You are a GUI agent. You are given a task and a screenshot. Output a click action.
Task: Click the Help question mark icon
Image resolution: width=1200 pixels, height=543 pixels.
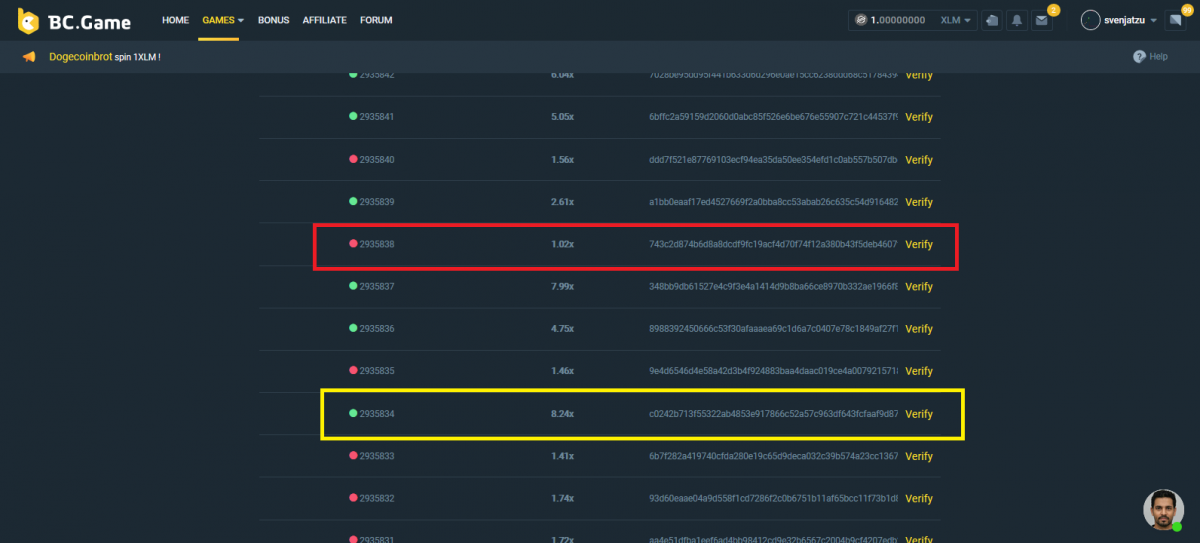pos(1139,57)
